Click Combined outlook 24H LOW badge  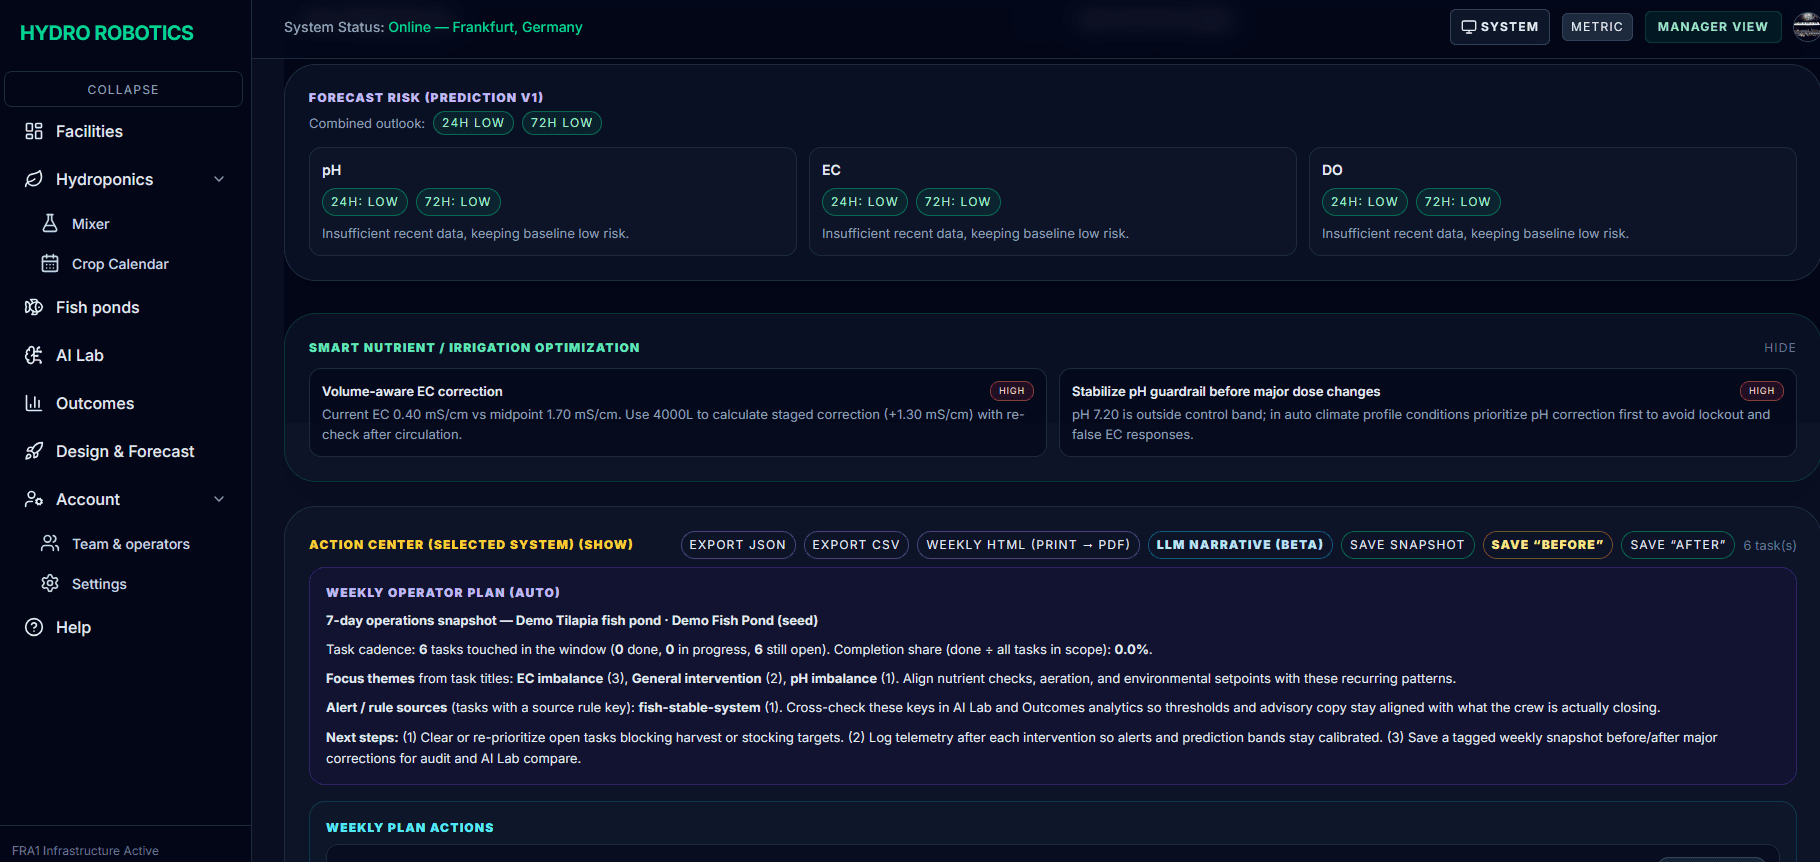(x=473, y=123)
